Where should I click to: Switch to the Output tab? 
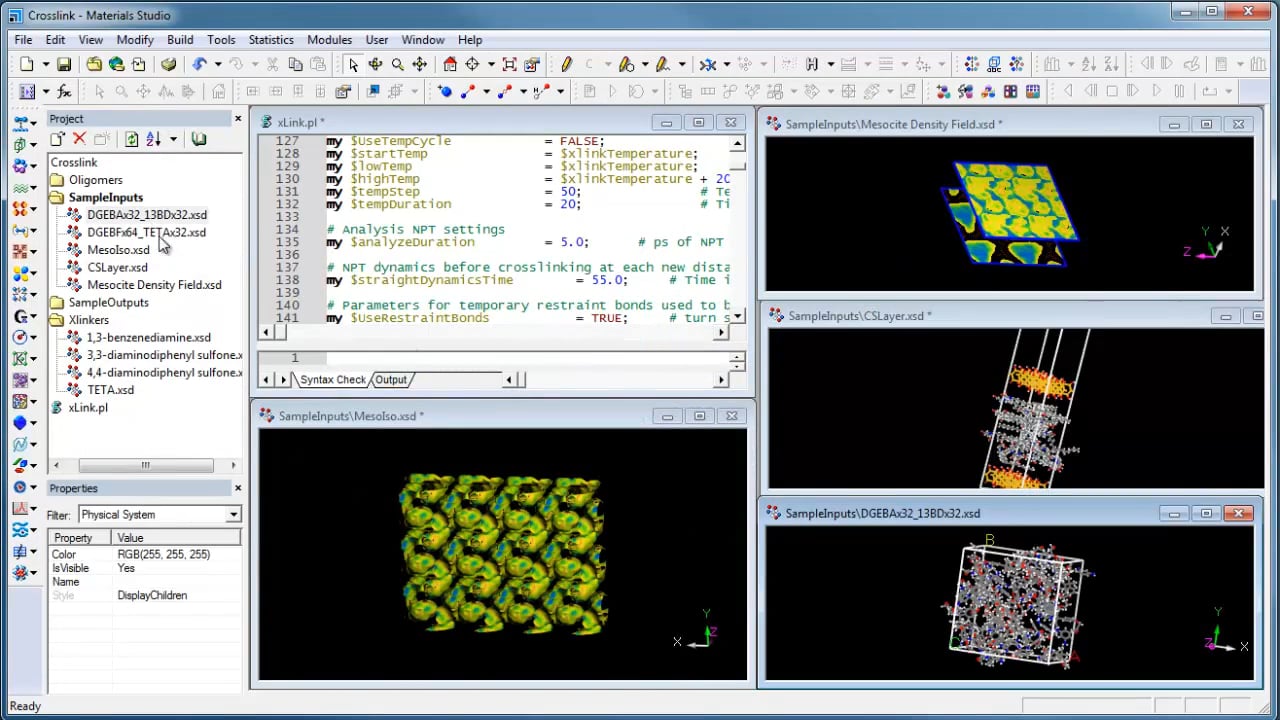pos(390,380)
